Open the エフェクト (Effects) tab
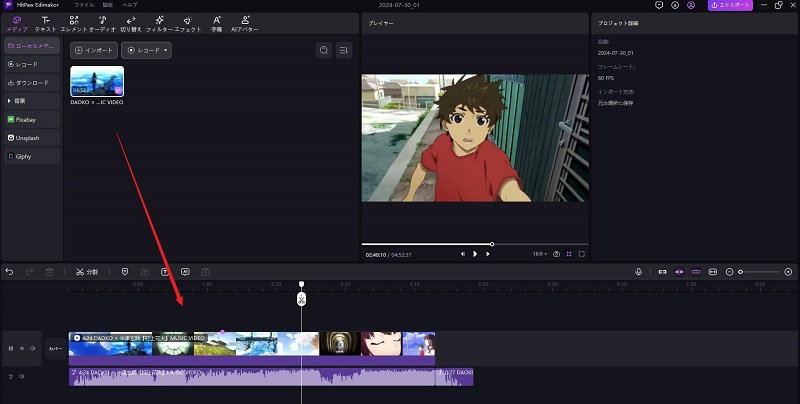 click(188, 23)
